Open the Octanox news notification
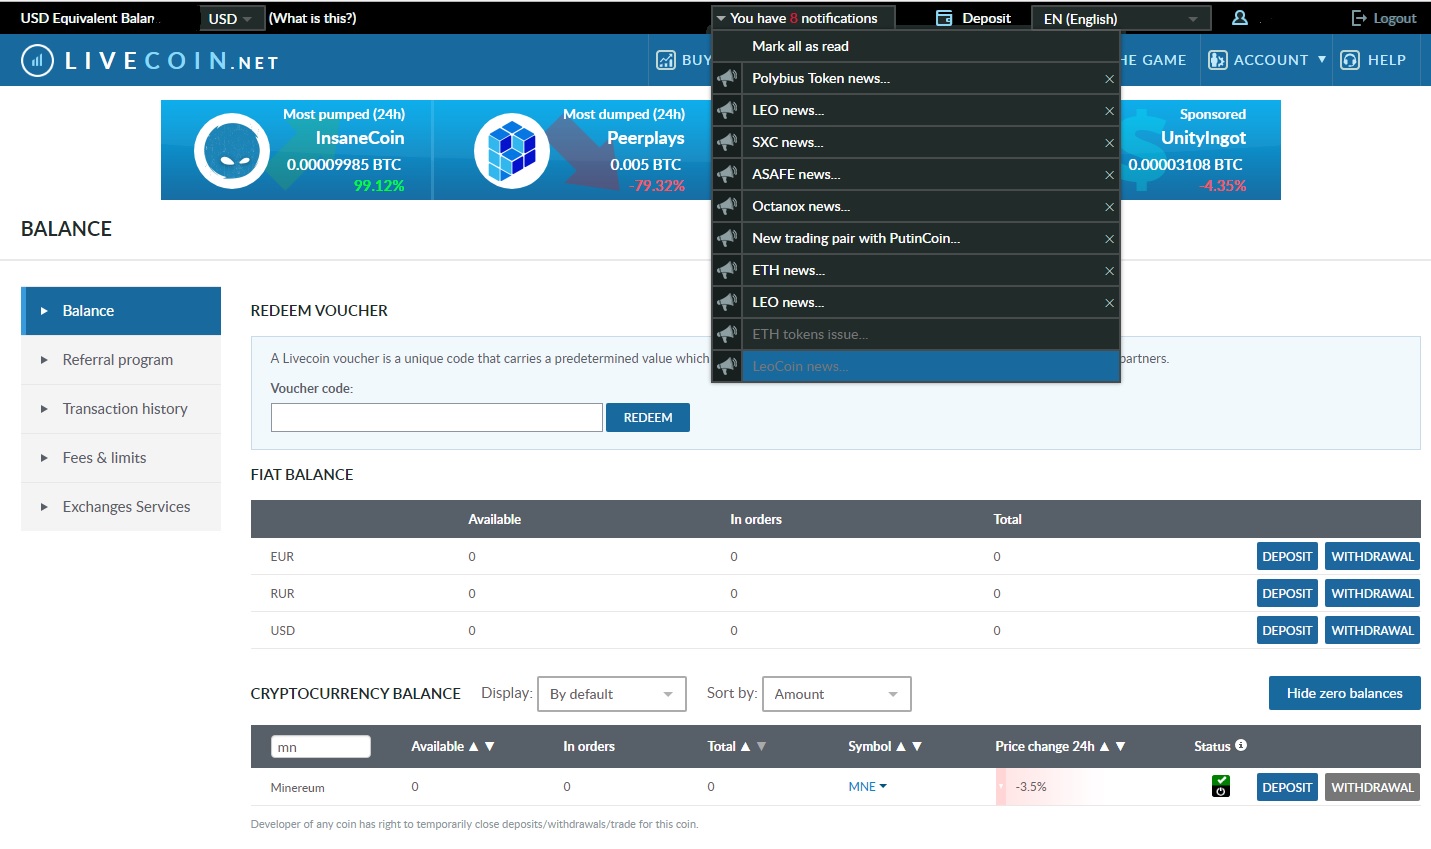The height and width of the screenshot is (849, 1431). 801,206
